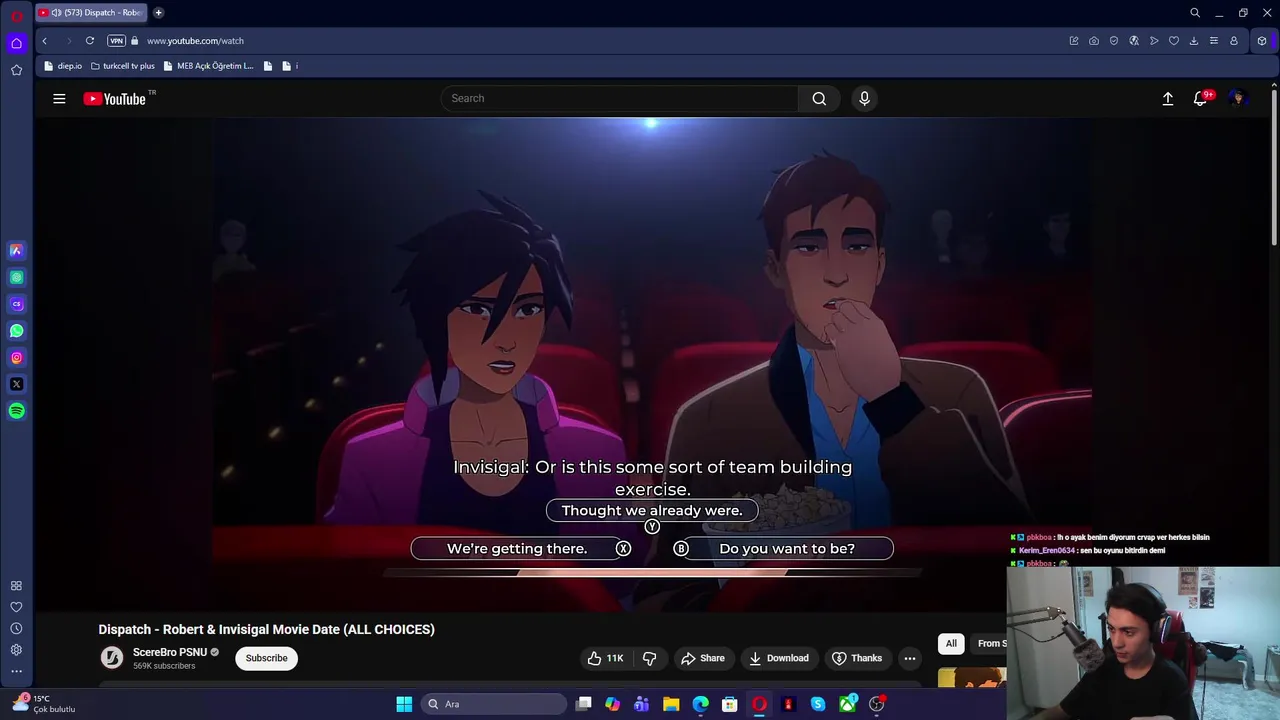
Task: Open YouTube notifications bell
Action: [x=1200, y=98]
